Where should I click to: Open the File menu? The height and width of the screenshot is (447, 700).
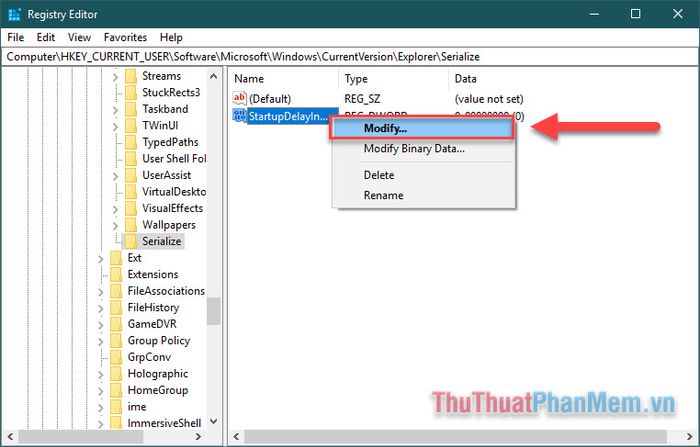(16, 38)
